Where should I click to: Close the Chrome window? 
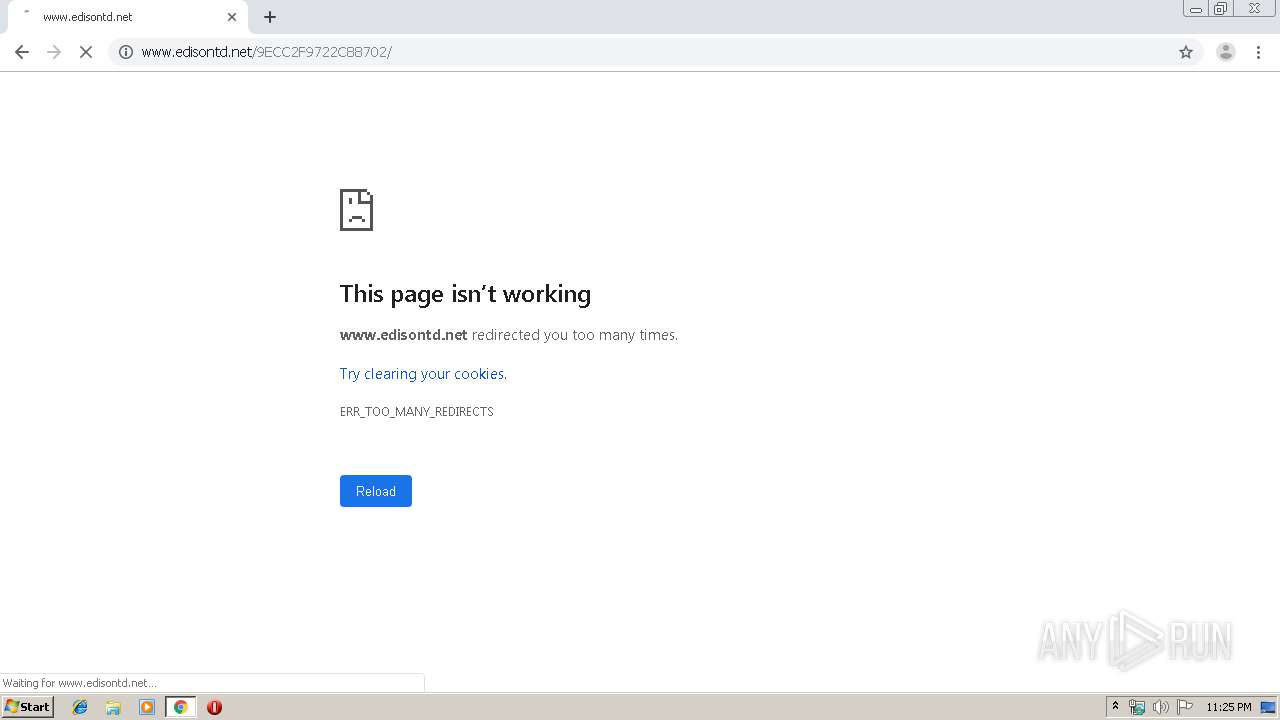(x=1254, y=9)
